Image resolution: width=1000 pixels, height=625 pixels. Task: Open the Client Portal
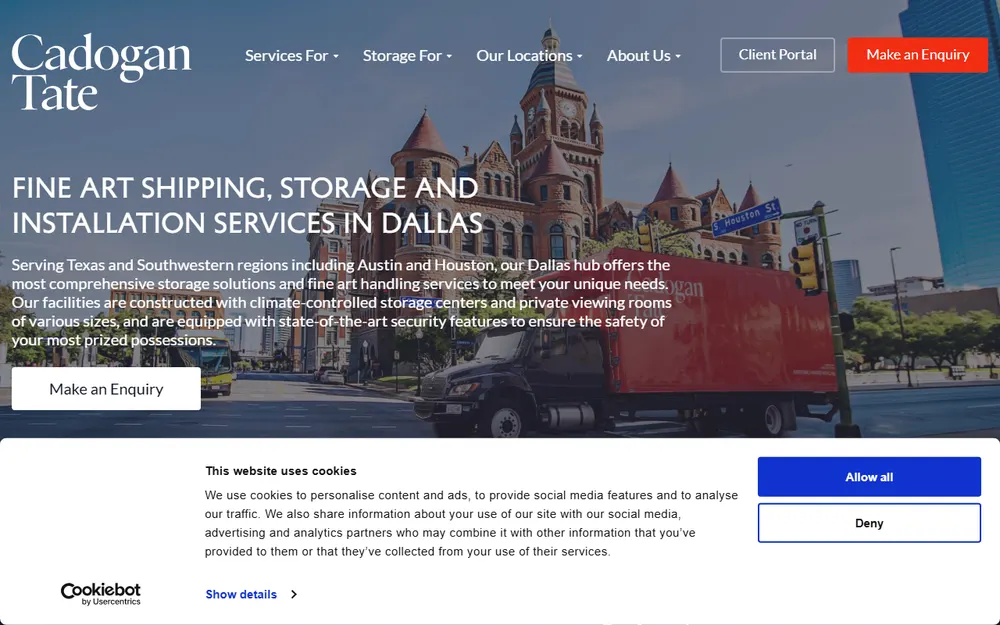coord(777,55)
